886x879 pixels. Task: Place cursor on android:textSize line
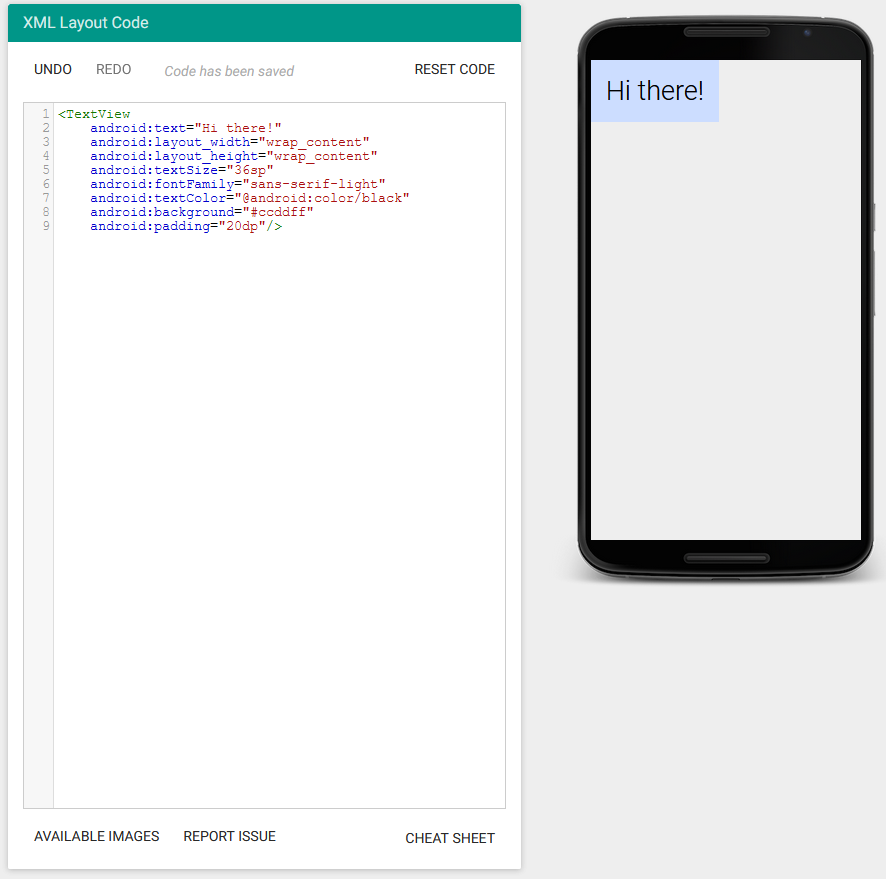[181, 170]
